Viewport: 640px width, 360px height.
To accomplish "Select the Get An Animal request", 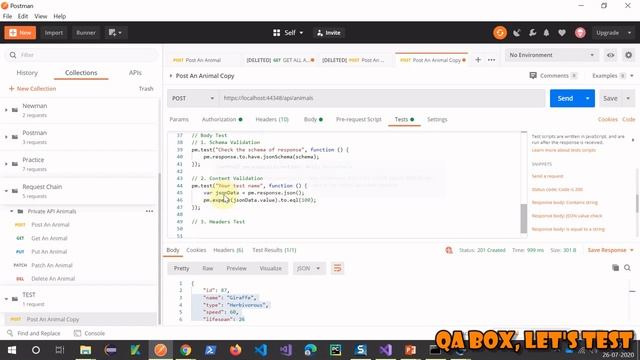I will (49, 238).
